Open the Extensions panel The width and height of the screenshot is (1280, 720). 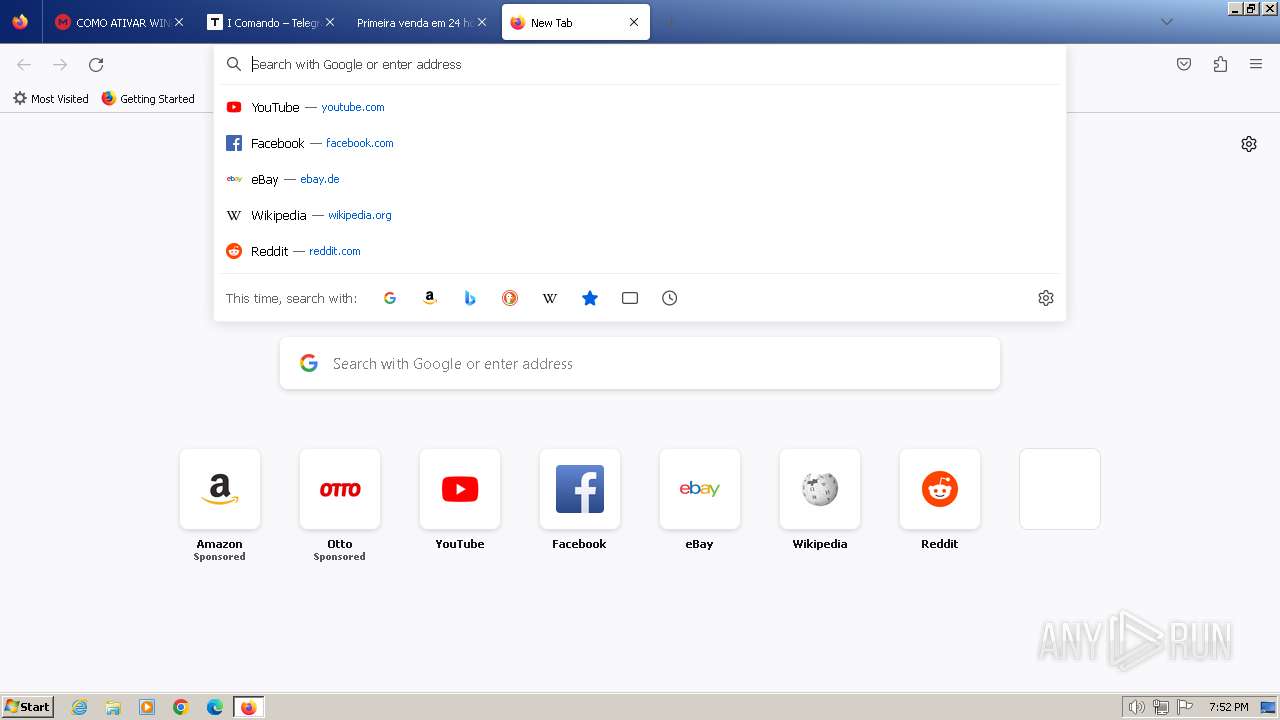tap(1220, 64)
